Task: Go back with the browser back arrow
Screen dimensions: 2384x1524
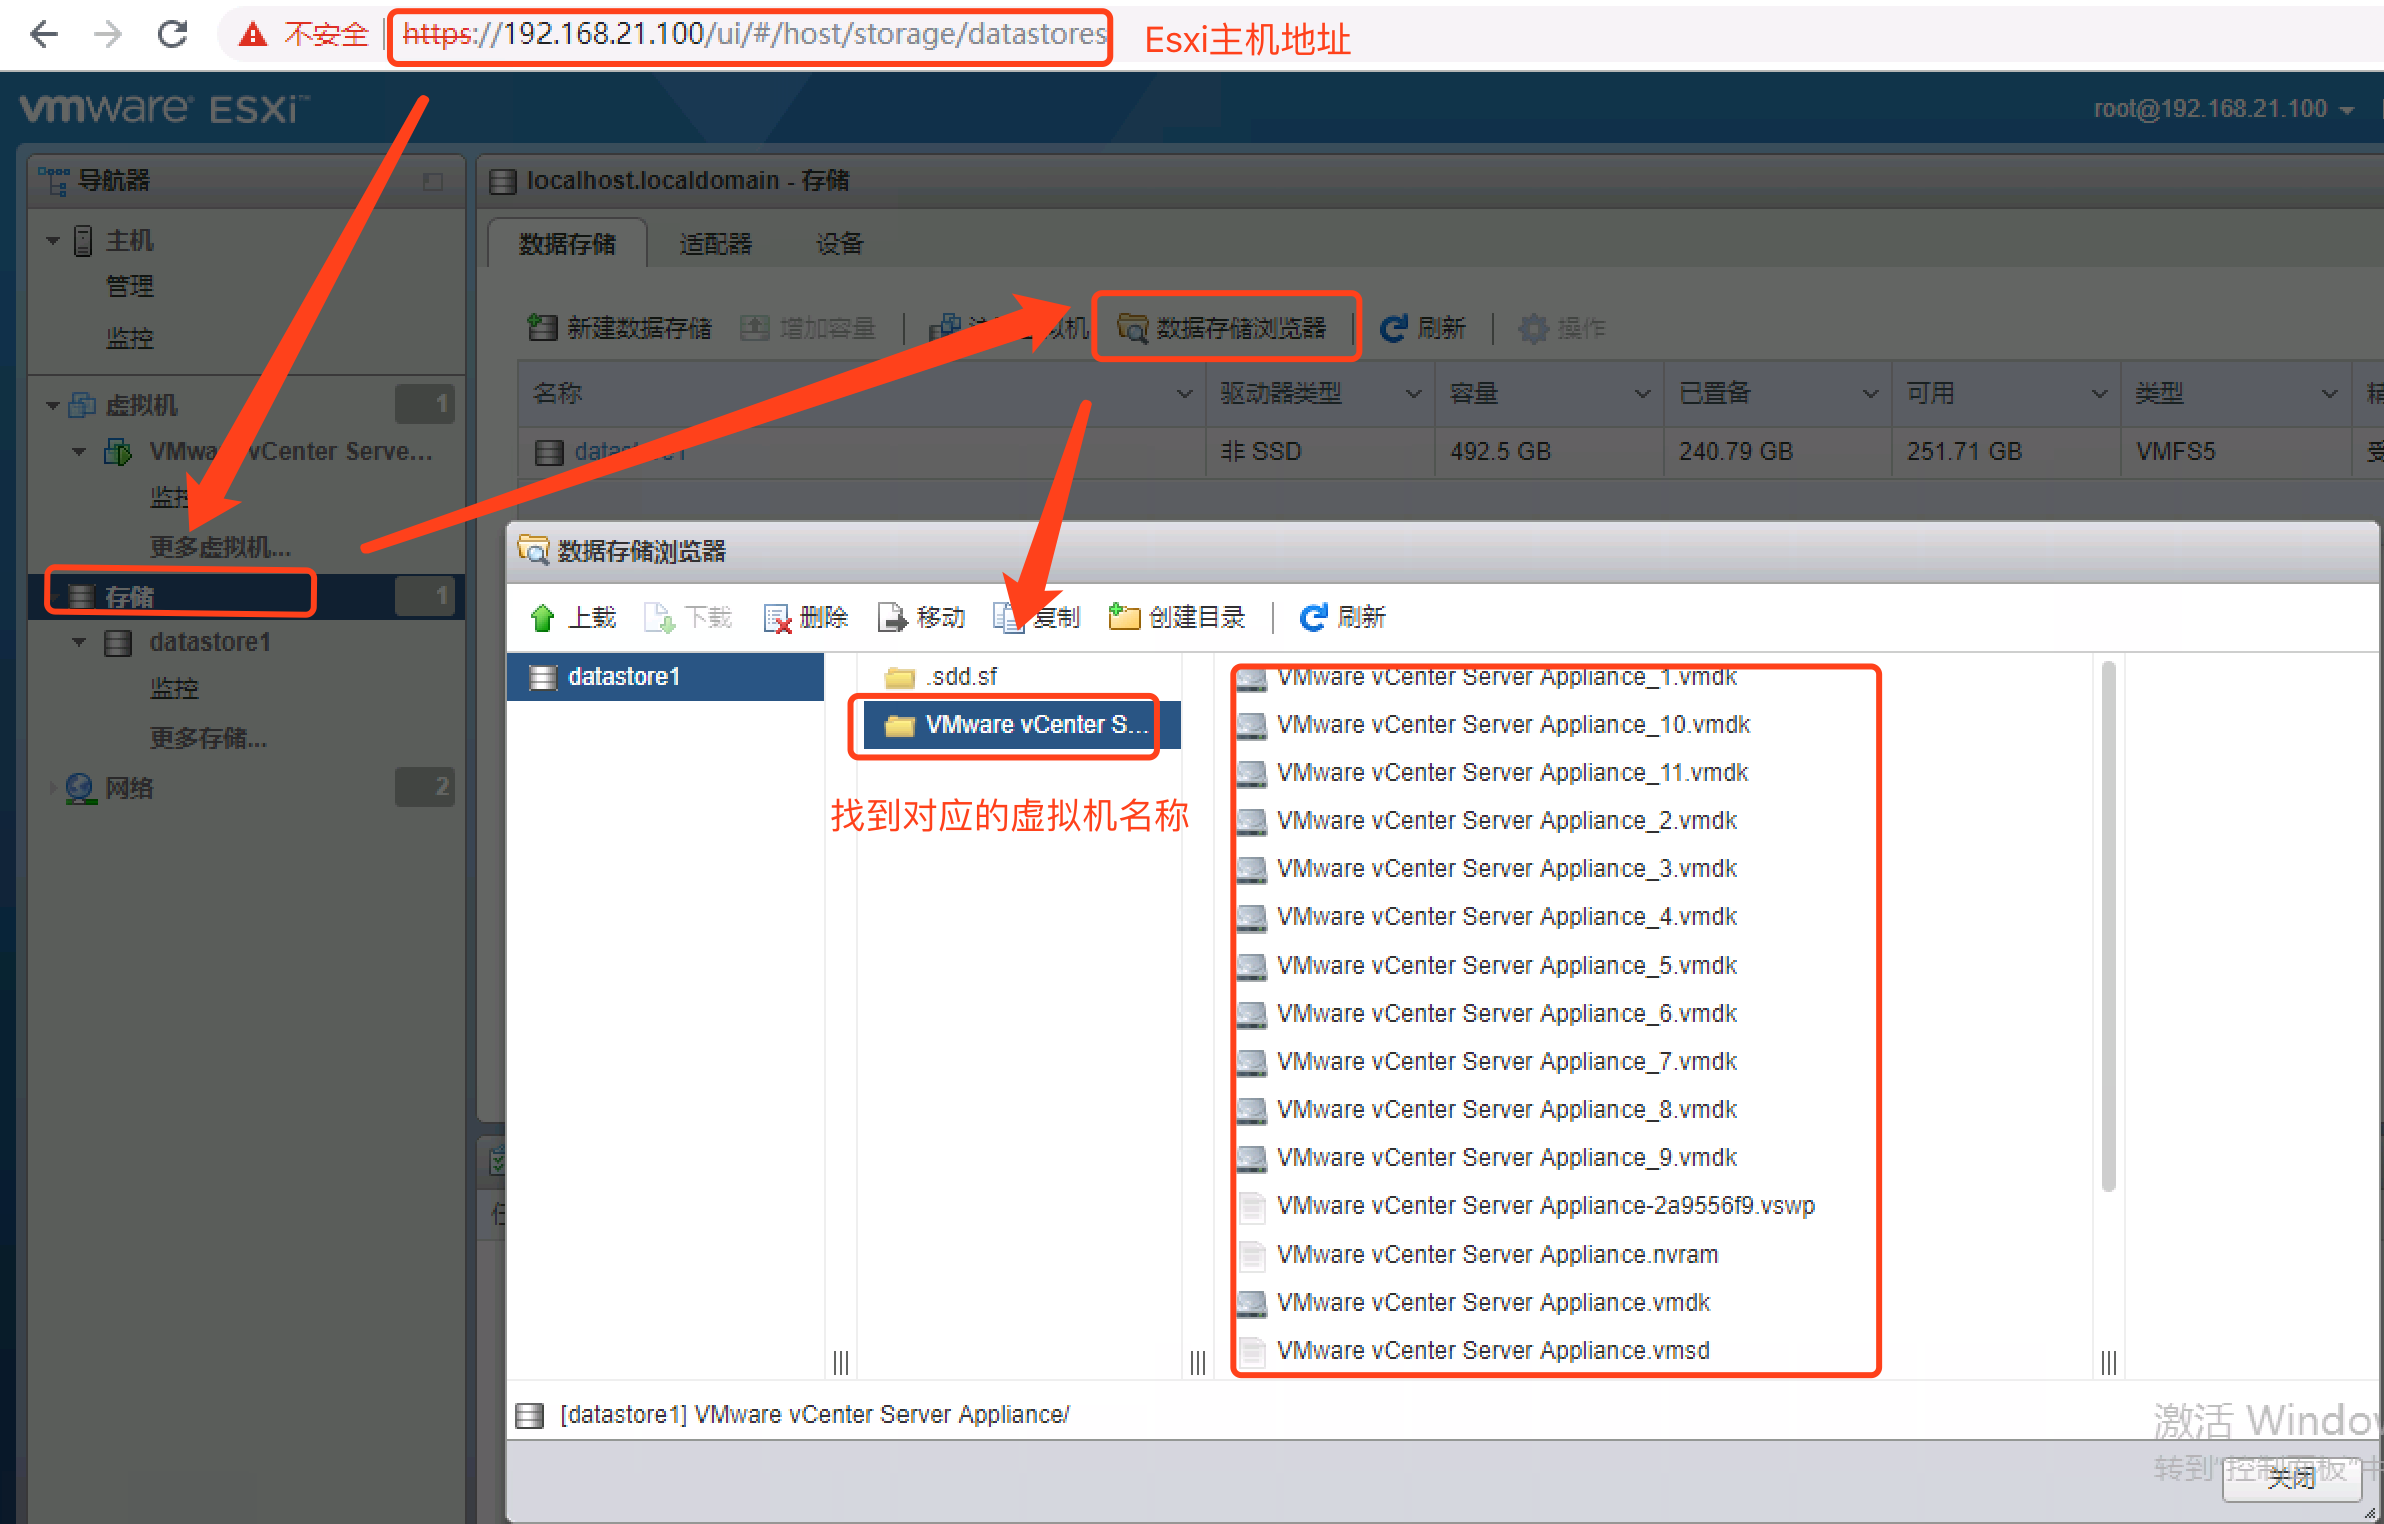Action: (x=44, y=35)
